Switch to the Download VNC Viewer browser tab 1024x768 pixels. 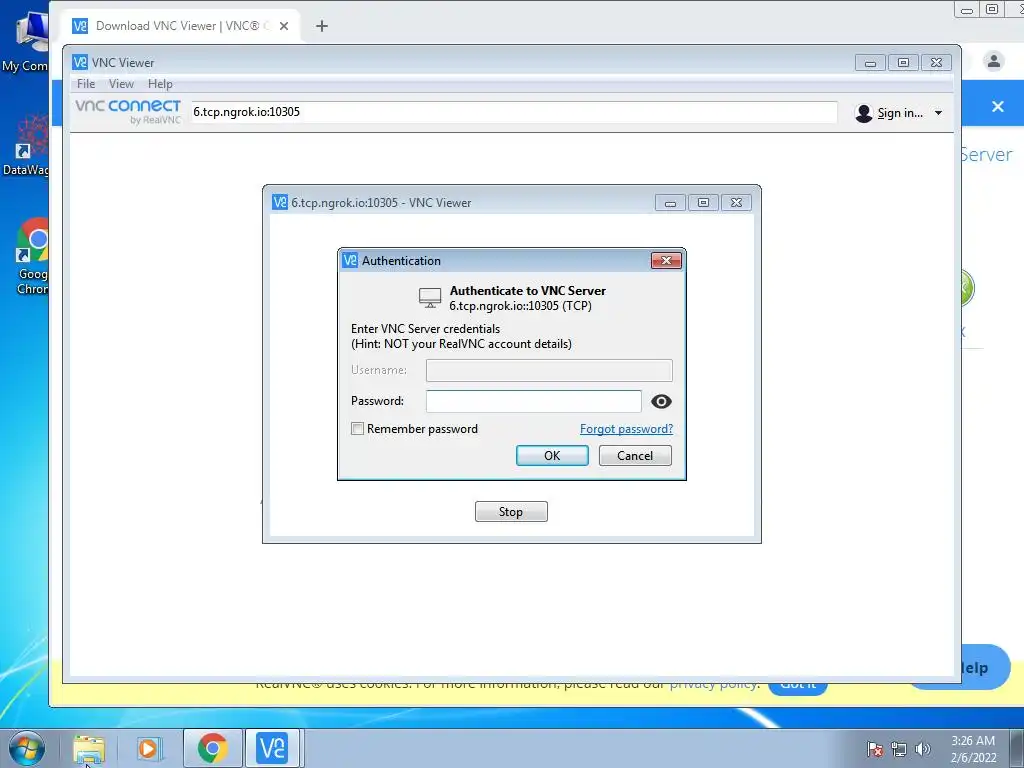pyautogui.click(x=176, y=26)
